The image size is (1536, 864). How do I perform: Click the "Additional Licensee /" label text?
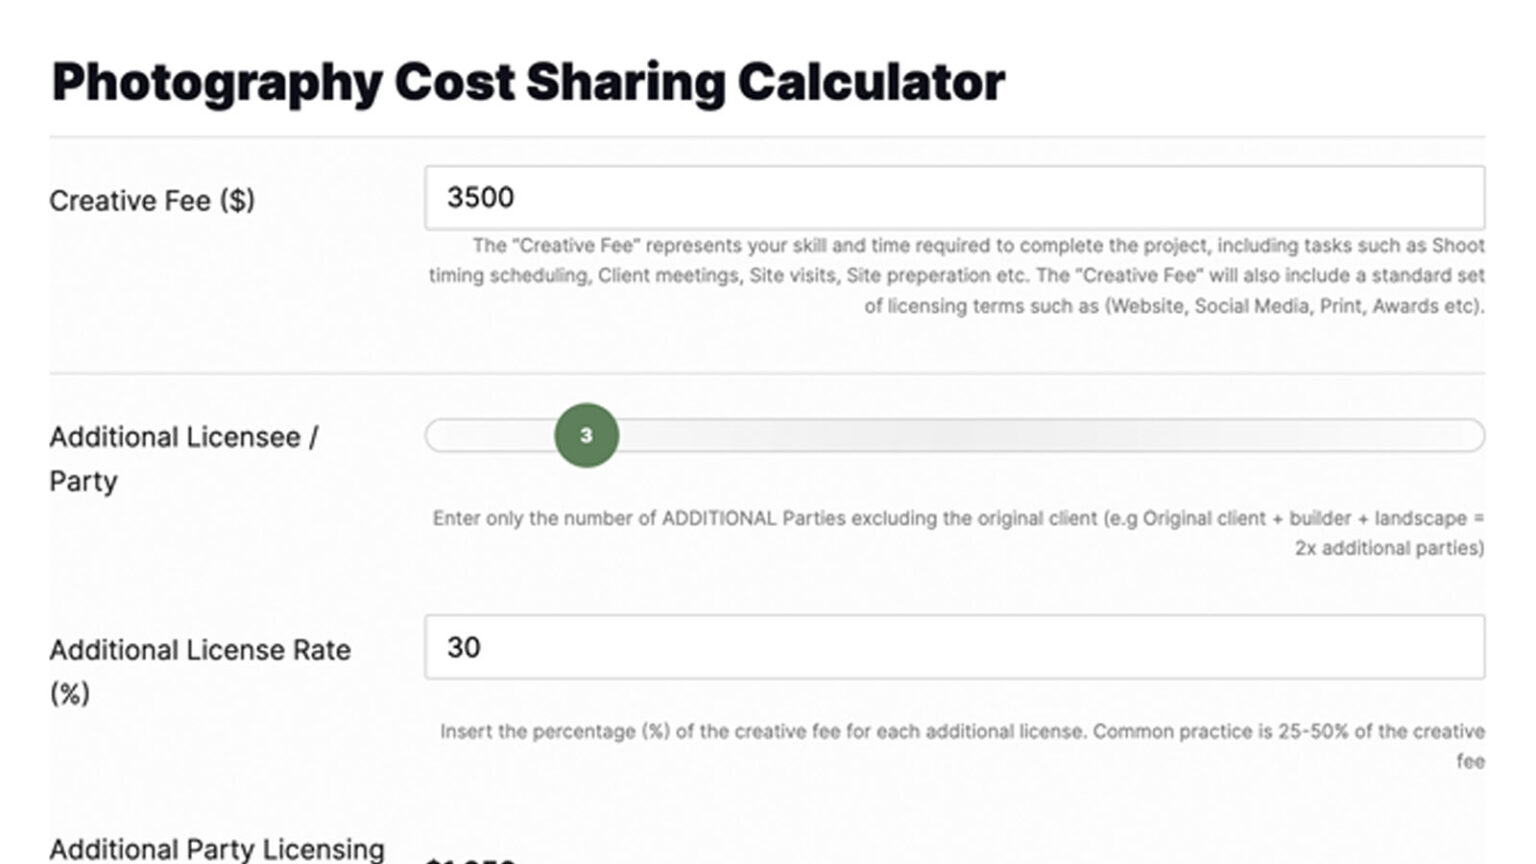click(x=184, y=437)
